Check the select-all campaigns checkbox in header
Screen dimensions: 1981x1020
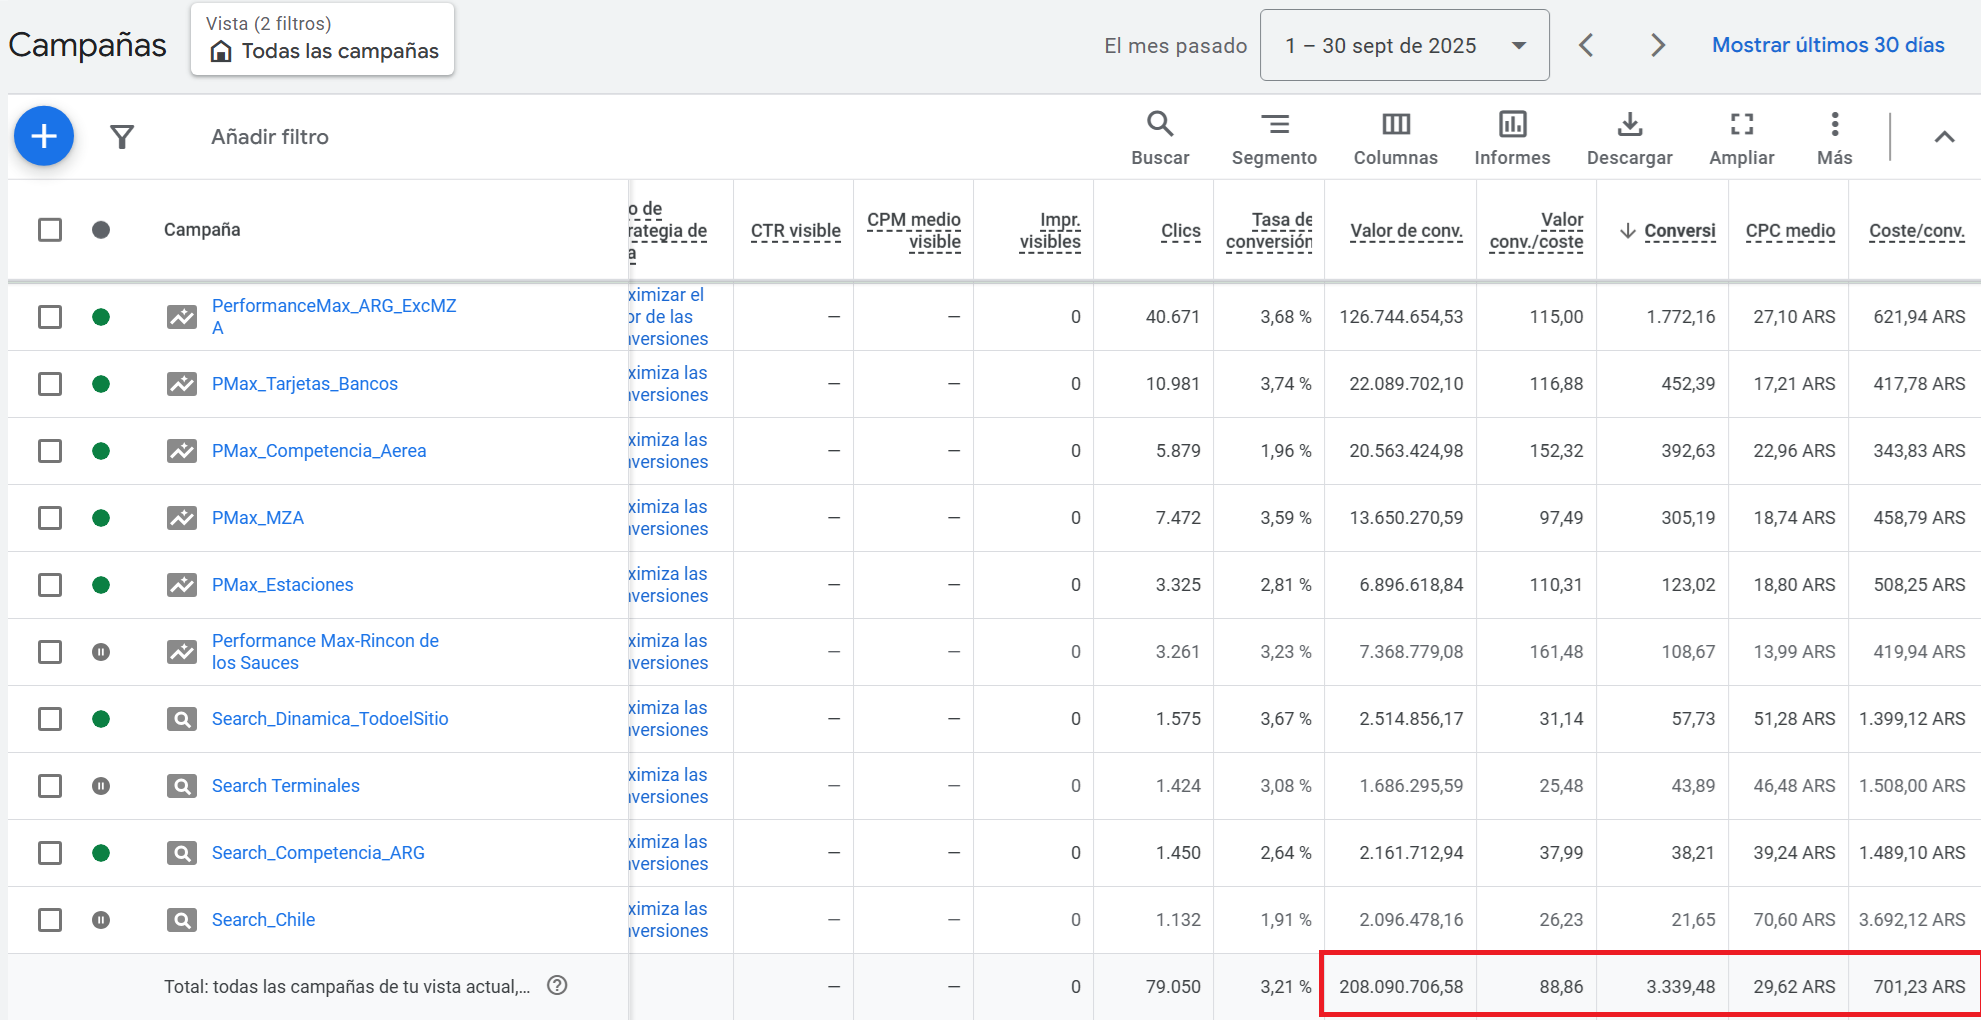click(50, 230)
